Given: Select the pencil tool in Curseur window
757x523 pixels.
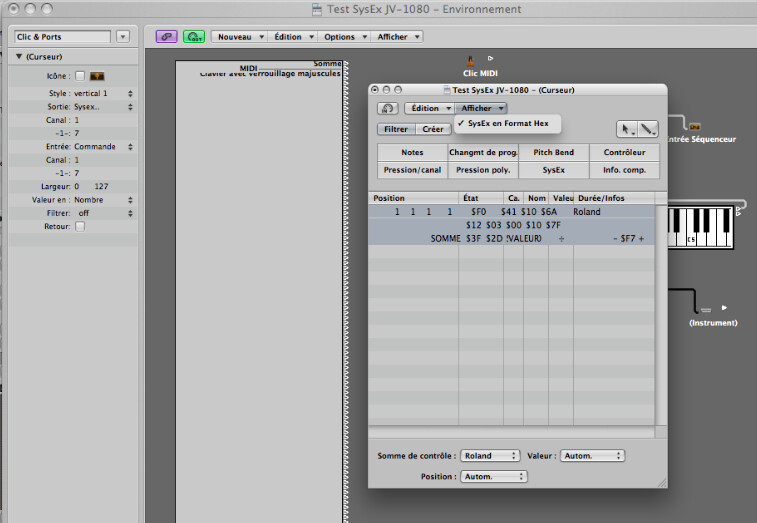Looking at the screenshot, I should pyautogui.click(x=647, y=129).
